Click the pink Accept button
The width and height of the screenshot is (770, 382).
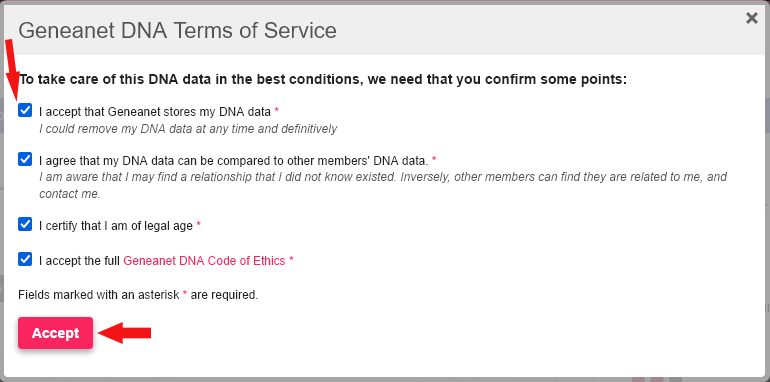pos(55,333)
